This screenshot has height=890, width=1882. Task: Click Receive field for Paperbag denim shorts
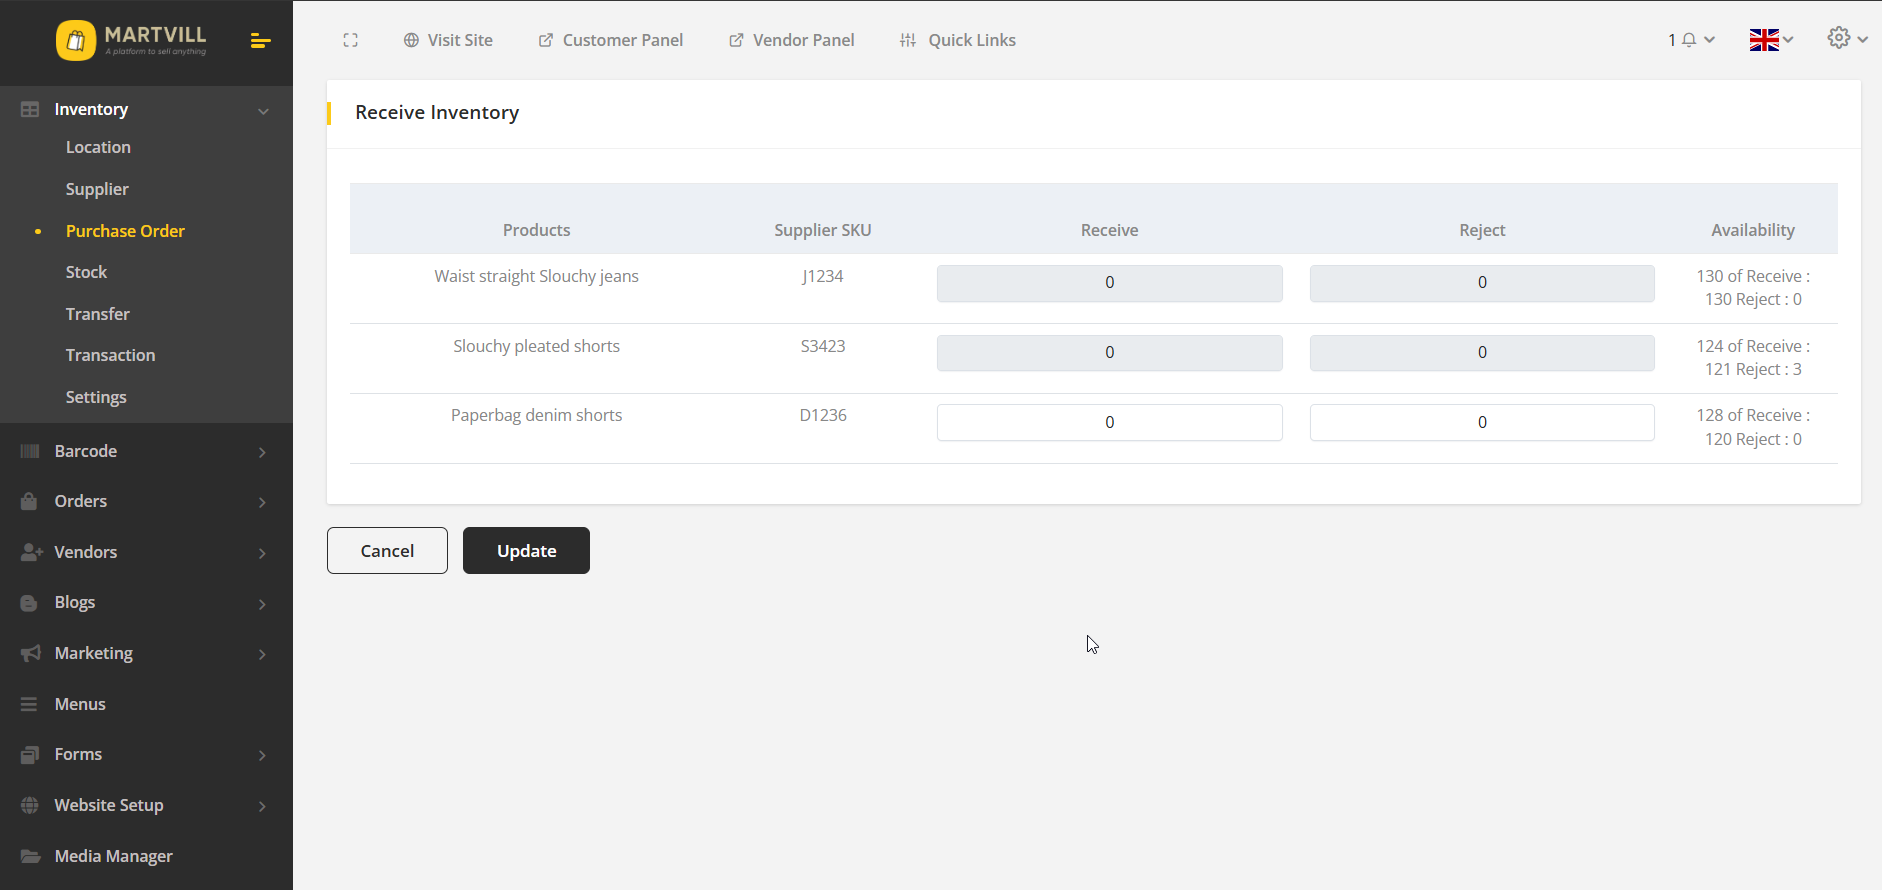[x=1109, y=422]
